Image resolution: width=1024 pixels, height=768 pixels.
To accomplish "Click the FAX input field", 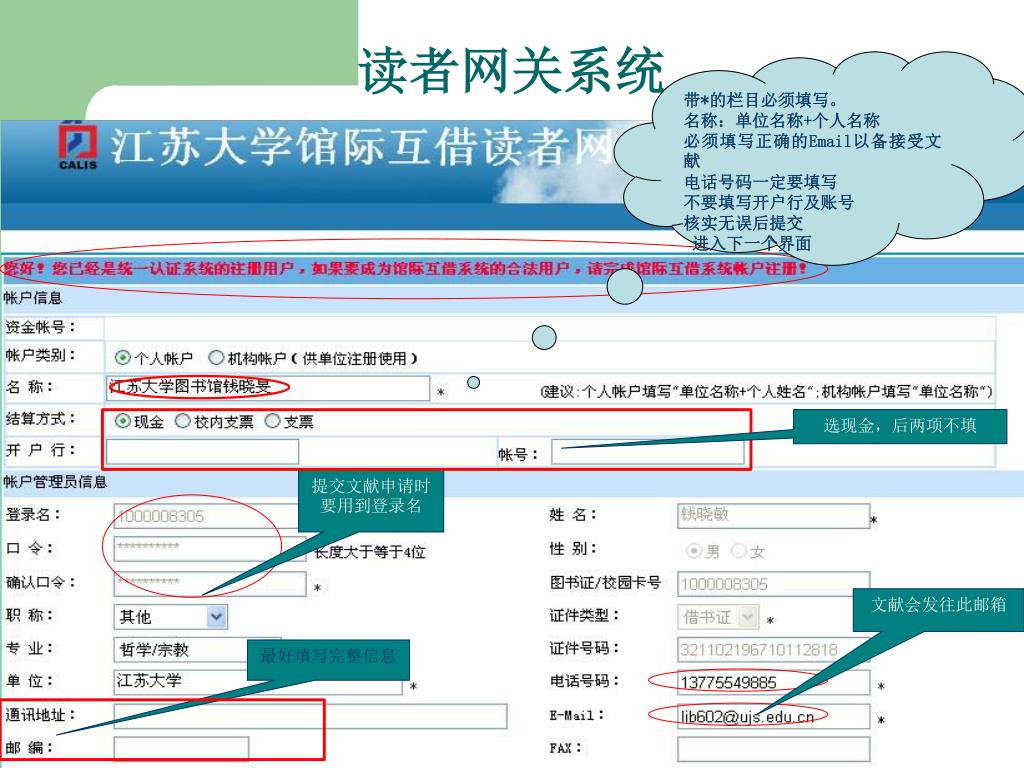I will (x=774, y=749).
